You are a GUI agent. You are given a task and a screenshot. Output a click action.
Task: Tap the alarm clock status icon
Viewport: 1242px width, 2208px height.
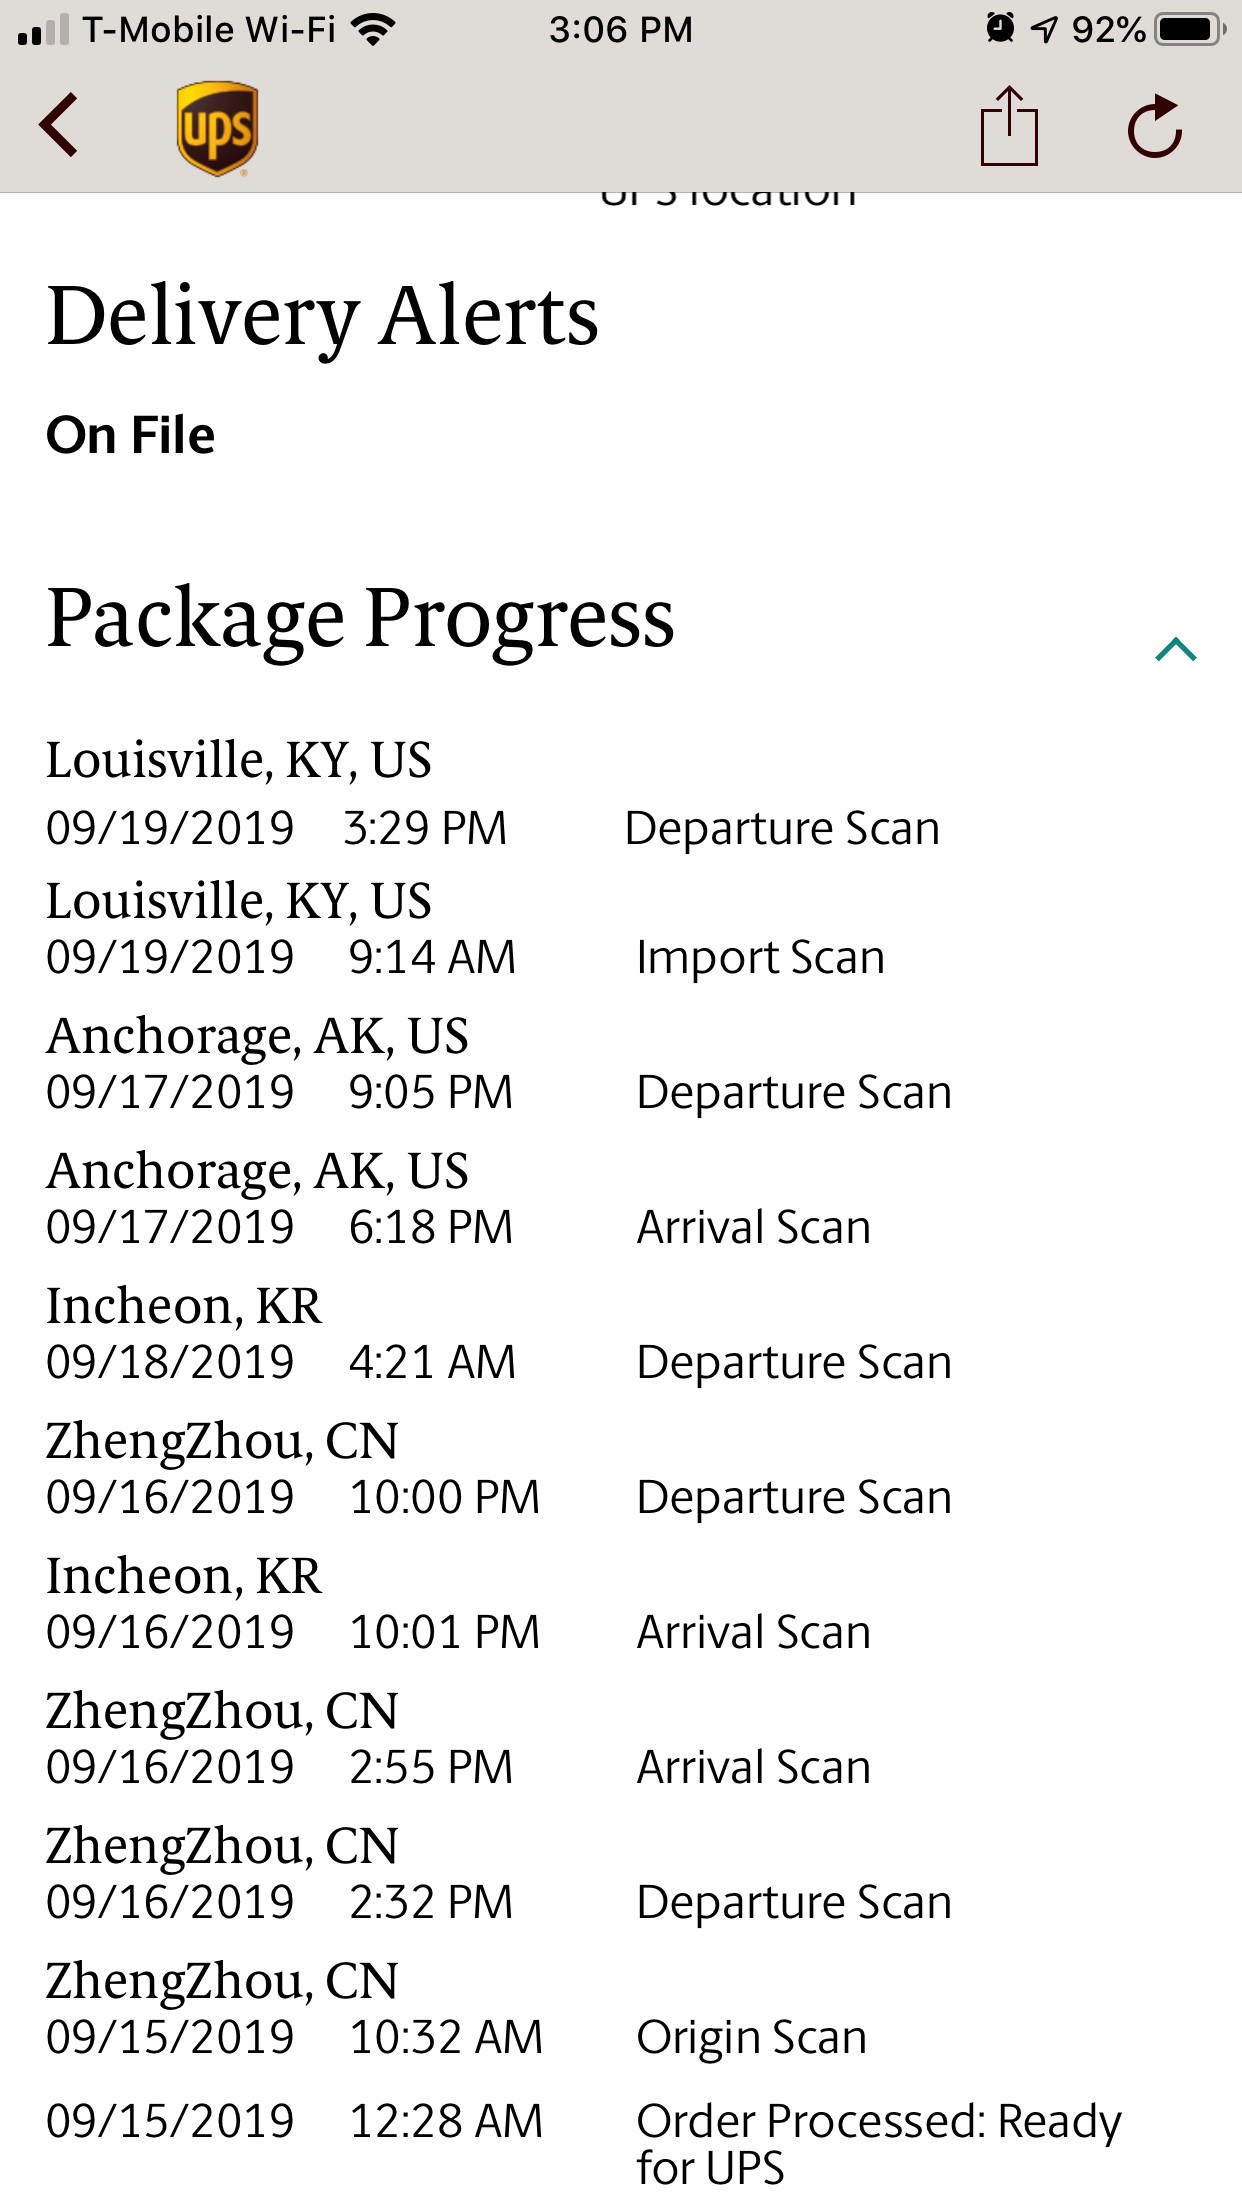999,29
